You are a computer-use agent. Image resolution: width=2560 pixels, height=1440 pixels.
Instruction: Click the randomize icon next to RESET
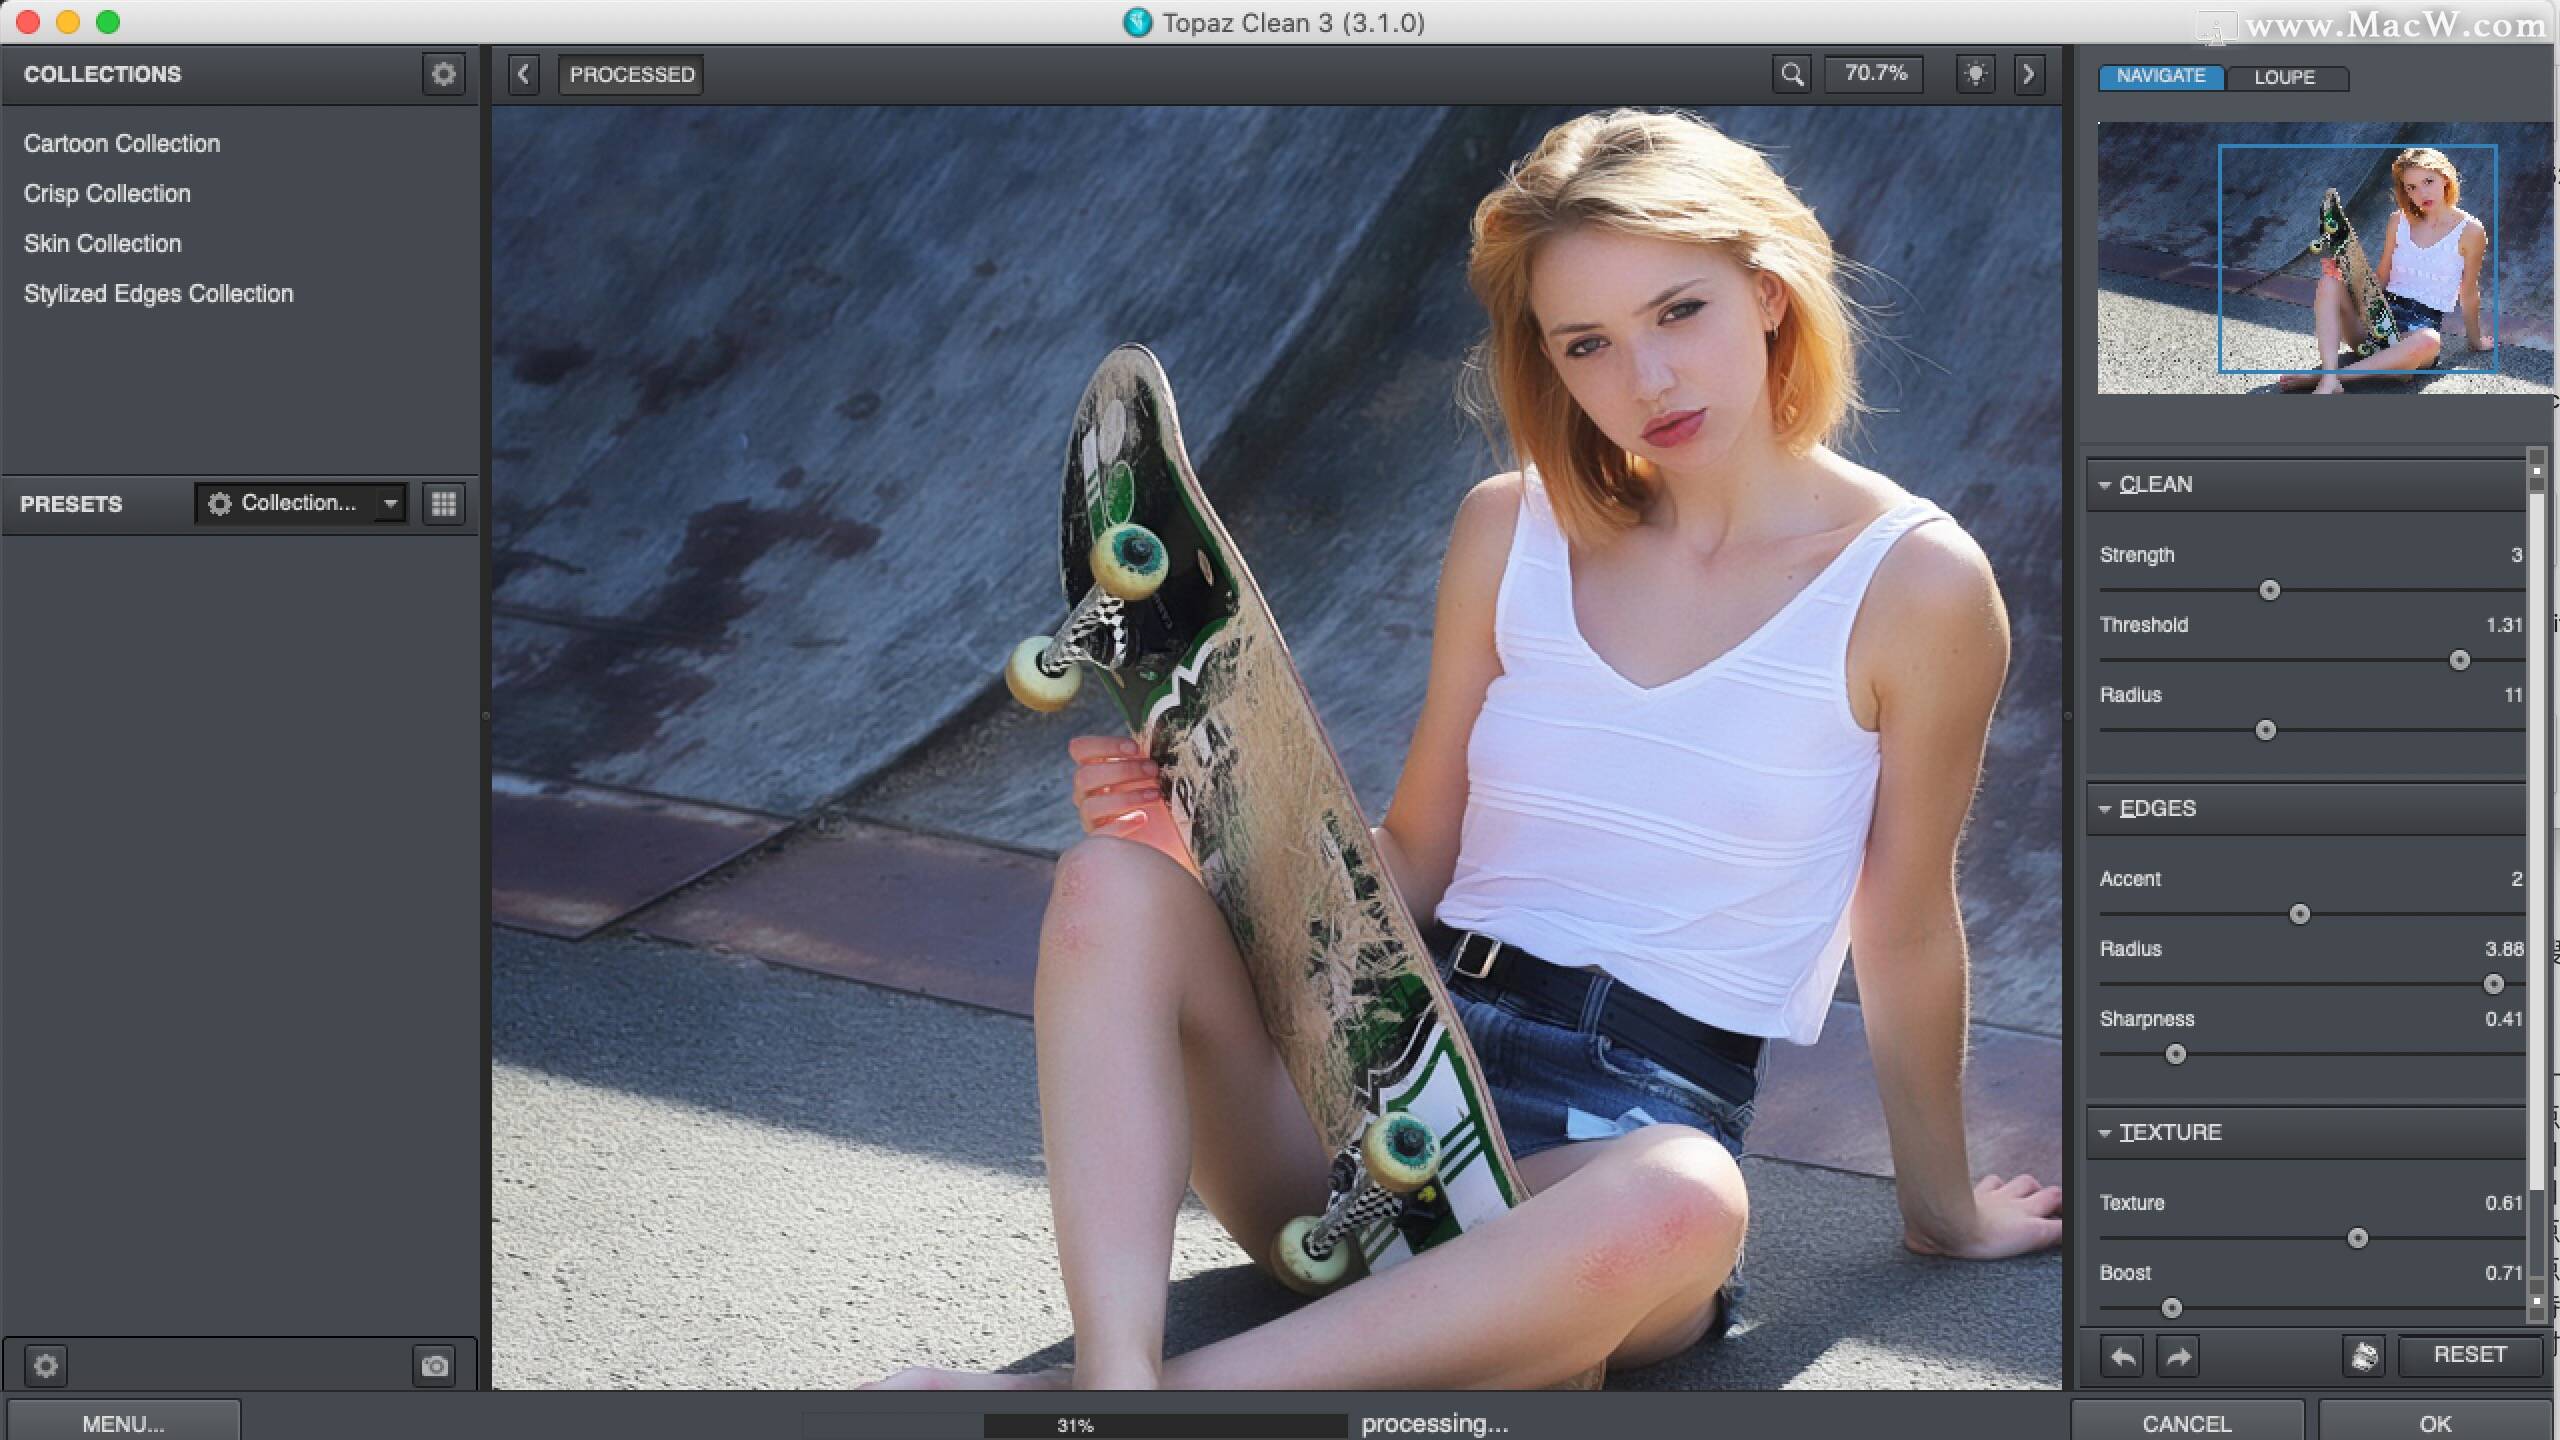point(2364,1356)
